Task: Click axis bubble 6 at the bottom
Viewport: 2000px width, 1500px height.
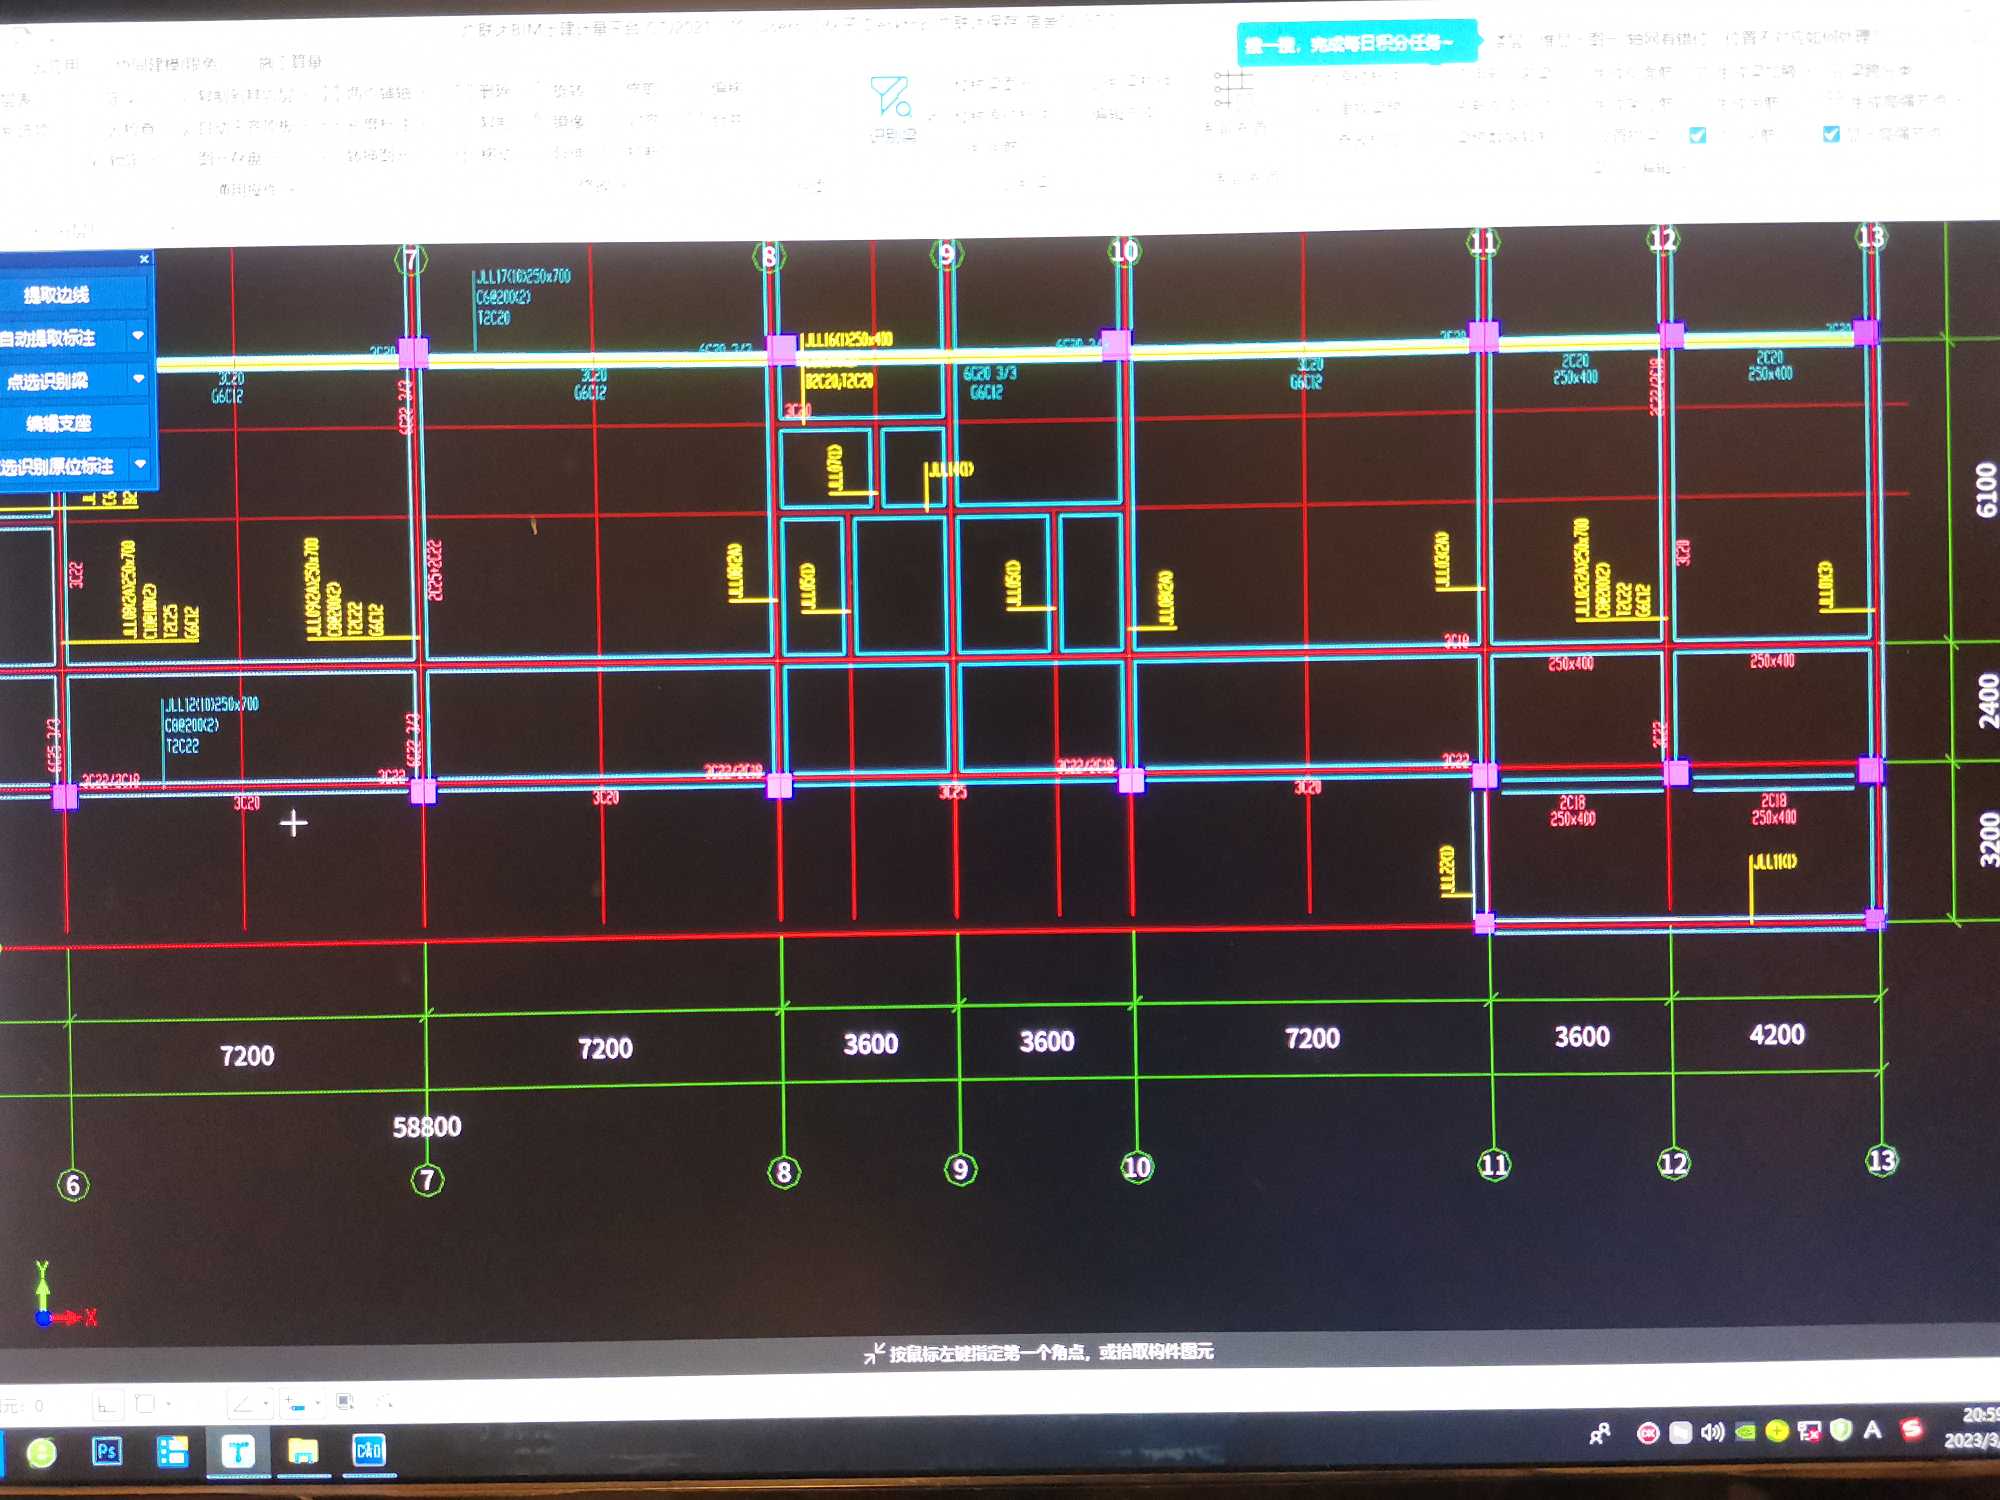Action: coord(73,1186)
